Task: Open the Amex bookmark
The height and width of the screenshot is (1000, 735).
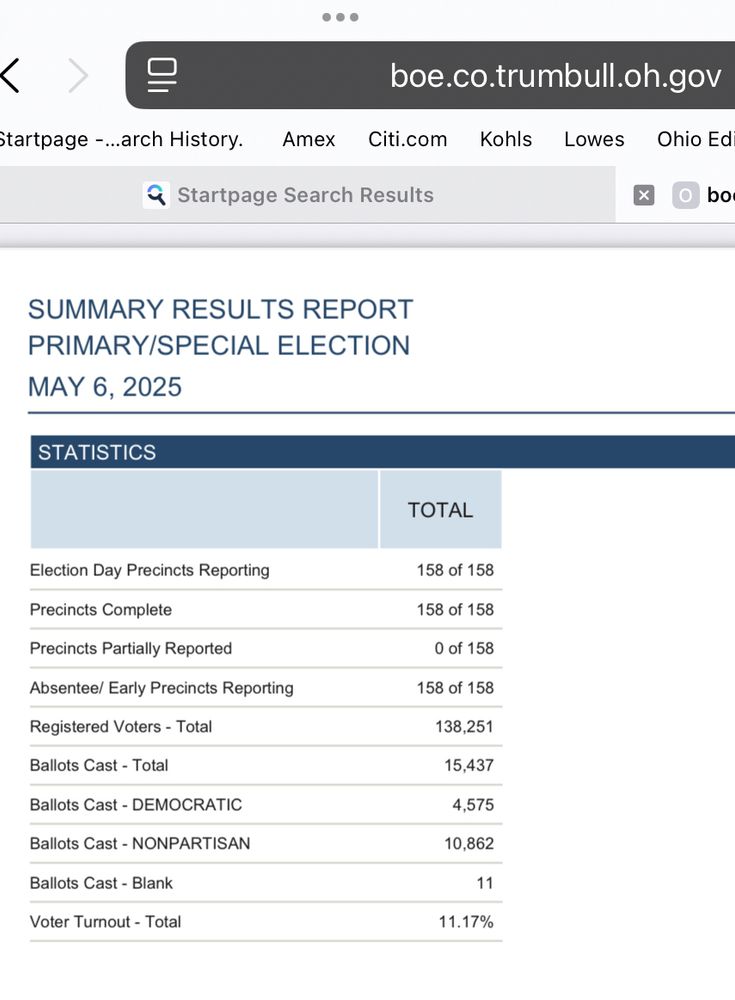Action: [x=309, y=139]
